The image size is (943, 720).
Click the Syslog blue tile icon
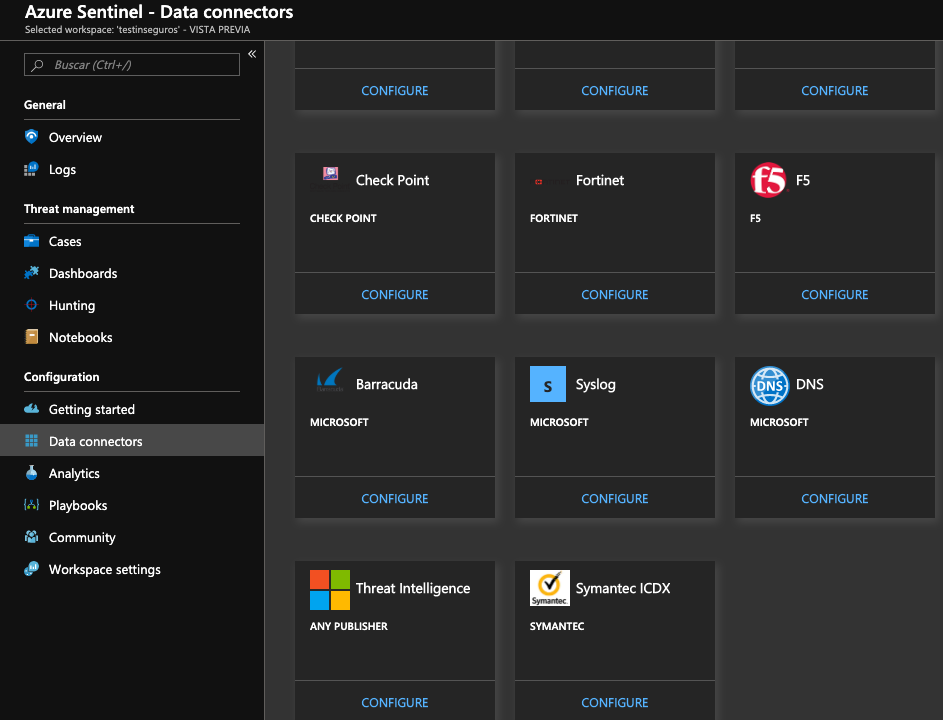[548, 385]
